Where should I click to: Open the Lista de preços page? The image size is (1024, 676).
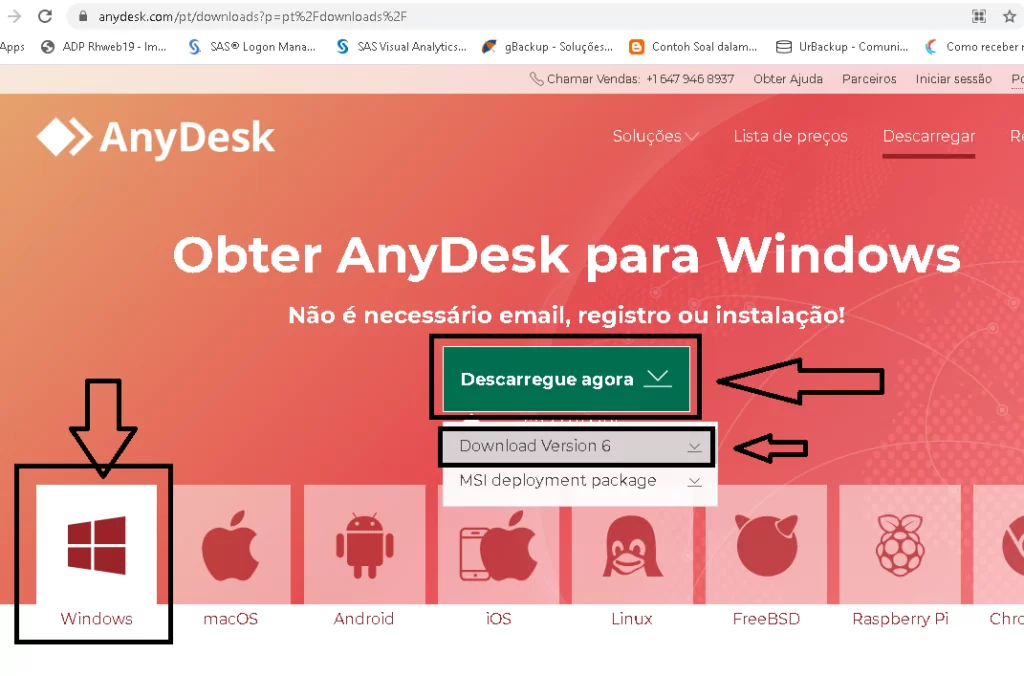[790, 136]
